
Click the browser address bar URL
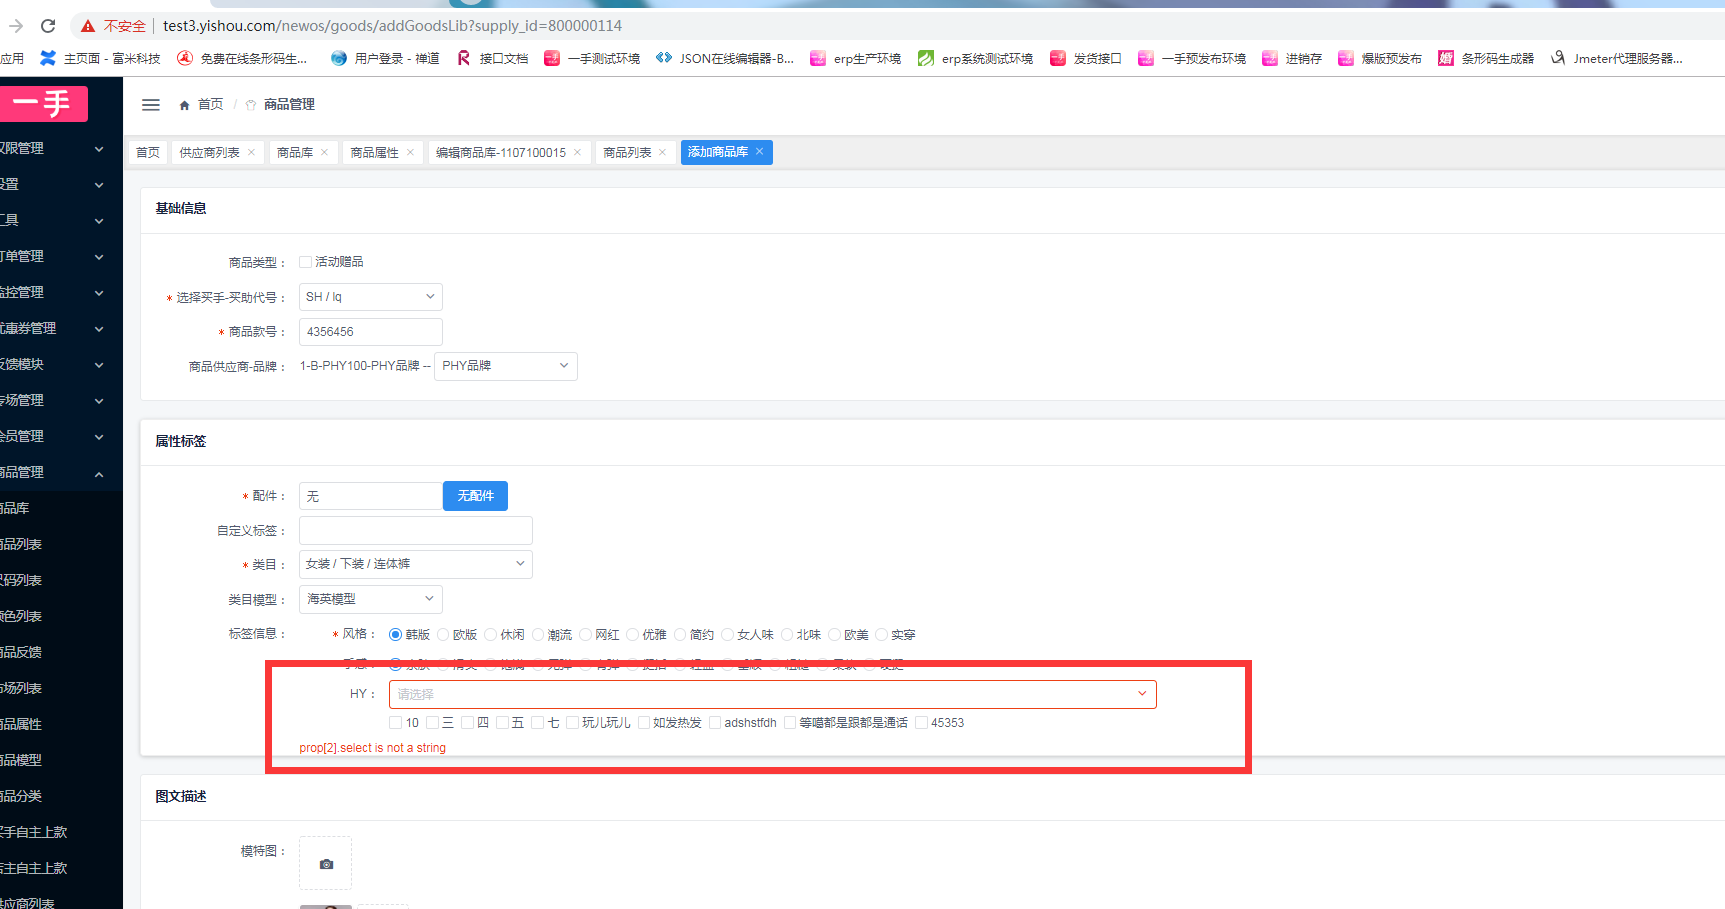392,26
